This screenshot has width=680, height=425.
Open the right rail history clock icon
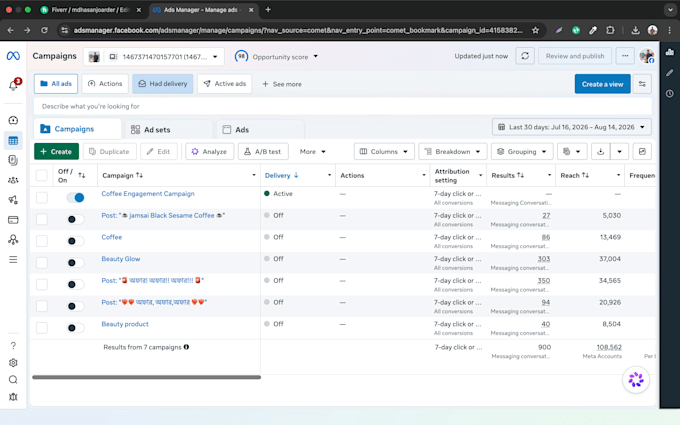pos(670,94)
